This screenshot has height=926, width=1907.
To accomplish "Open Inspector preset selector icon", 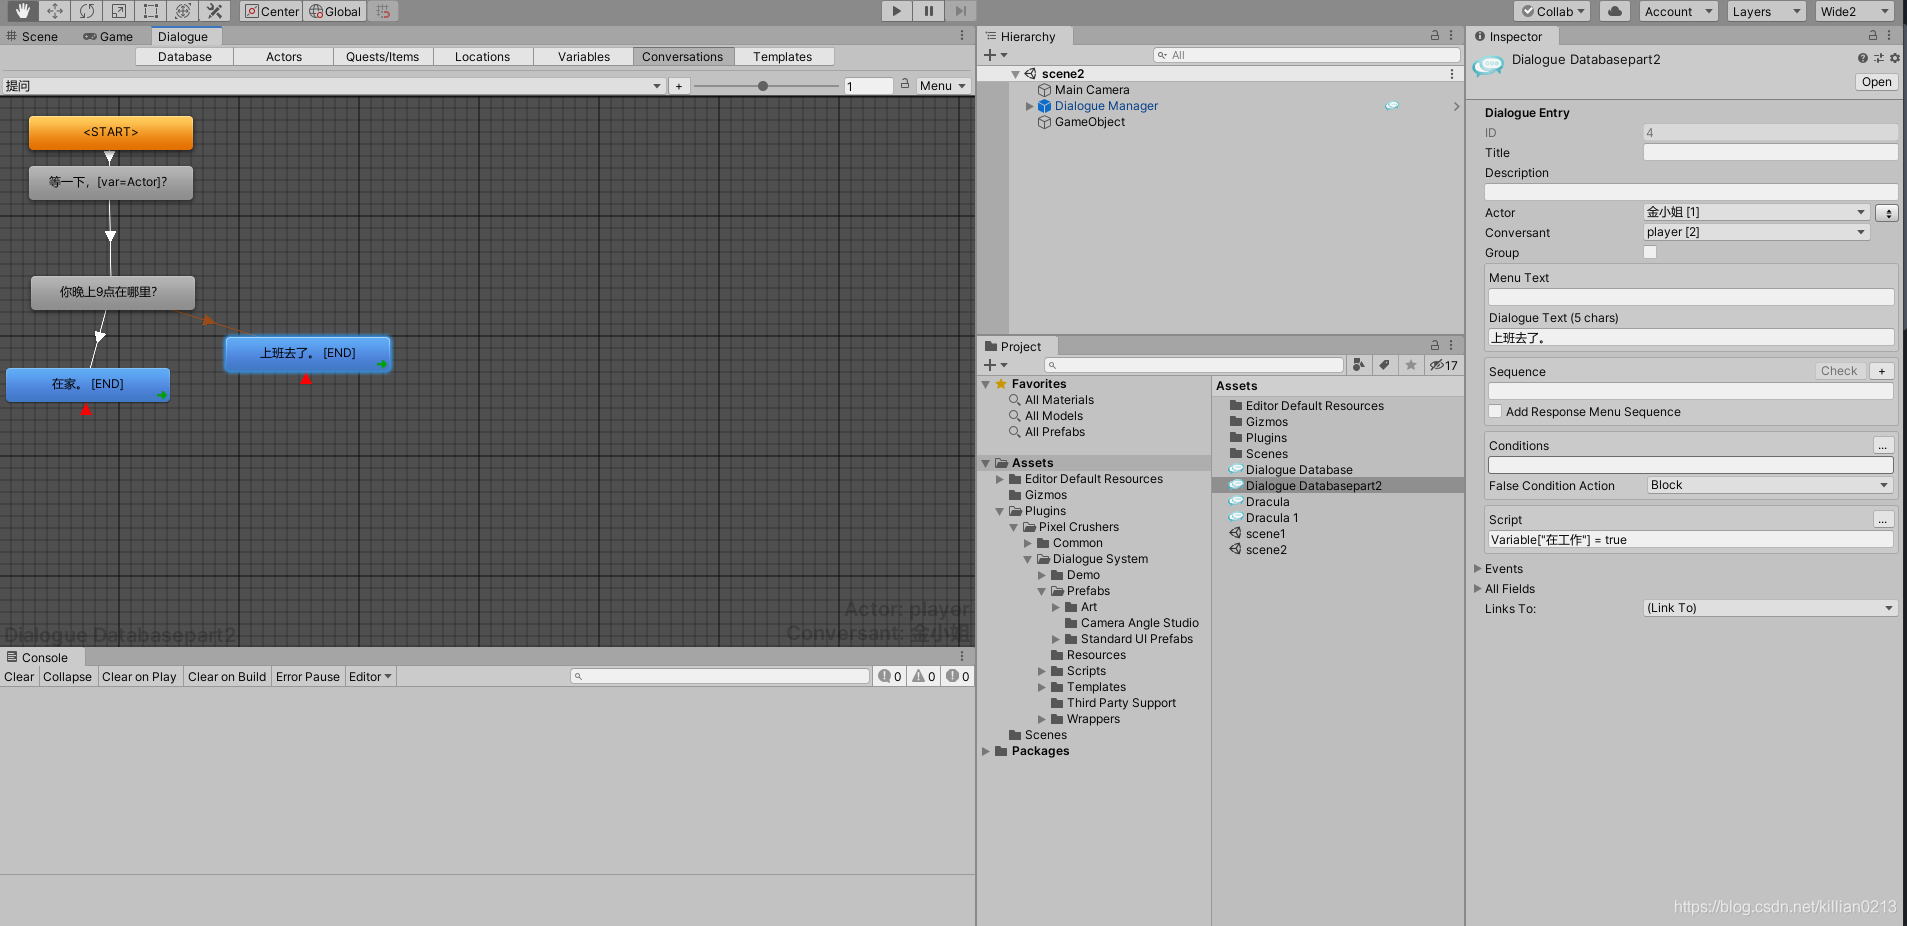I will point(1879,58).
